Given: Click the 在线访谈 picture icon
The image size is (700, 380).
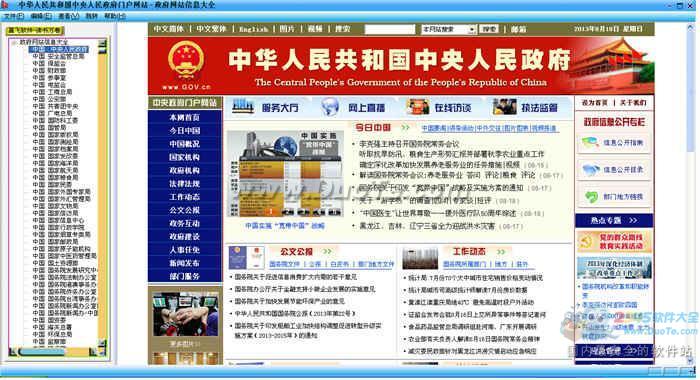Looking at the screenshot, I should [x=418, y=107].
